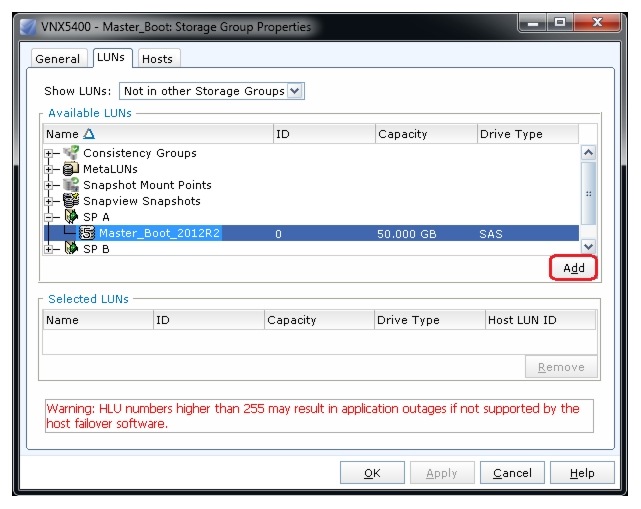Screen dimensions: 641x509
Task: Select the 'Snapview Snapshots' tree label
Action: (x=142, y=201)
